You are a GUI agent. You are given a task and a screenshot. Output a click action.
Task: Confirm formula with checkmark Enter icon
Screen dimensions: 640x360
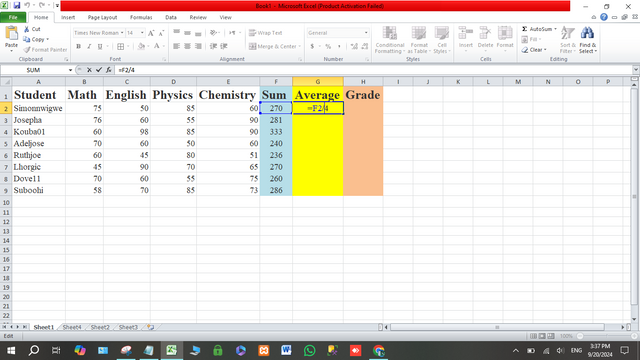99,70
